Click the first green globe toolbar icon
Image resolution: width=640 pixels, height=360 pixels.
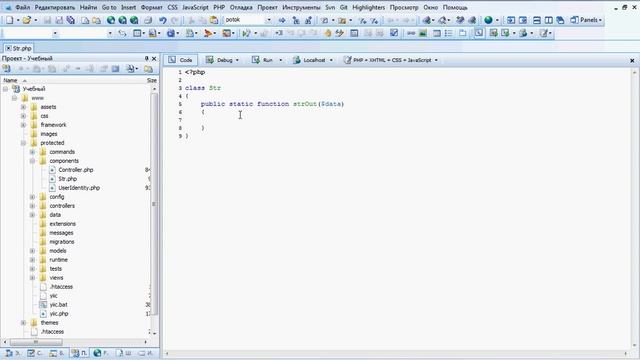pos(111,20)
